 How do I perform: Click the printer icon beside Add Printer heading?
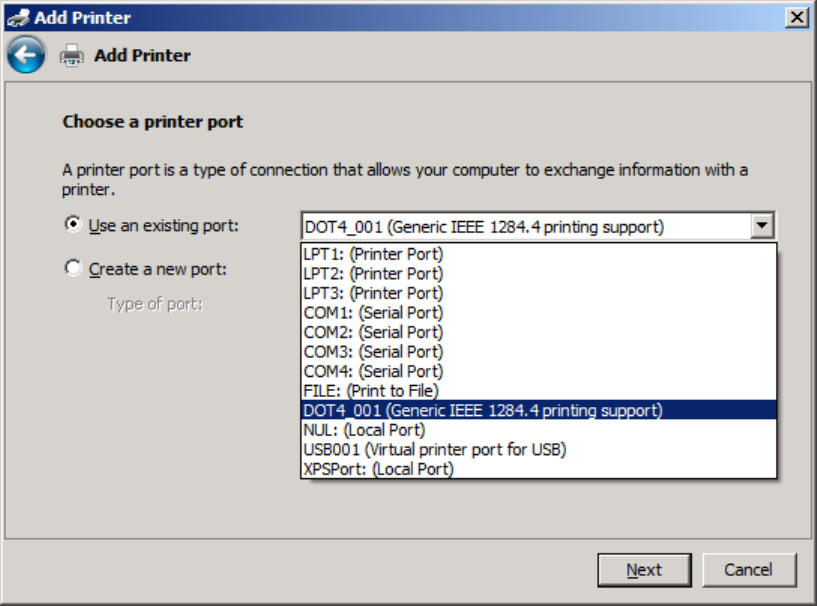(72, 56)
